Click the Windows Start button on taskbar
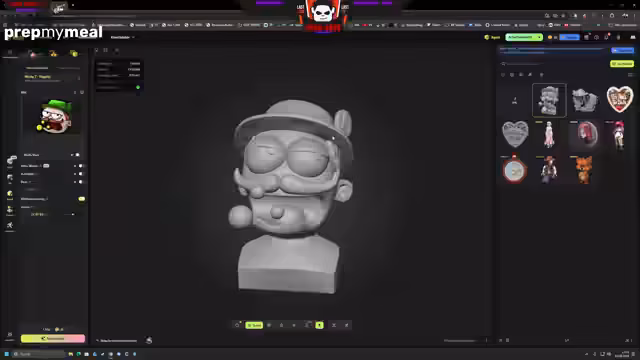 tap(7, 354)
